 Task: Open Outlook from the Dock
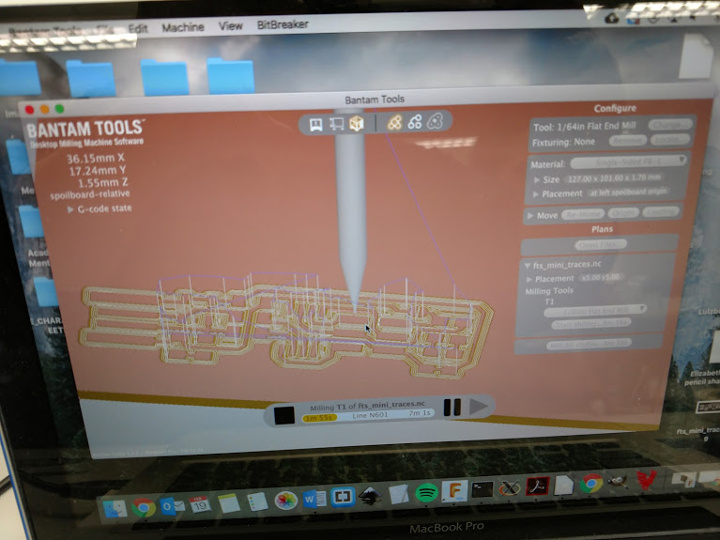pos(172,506)
